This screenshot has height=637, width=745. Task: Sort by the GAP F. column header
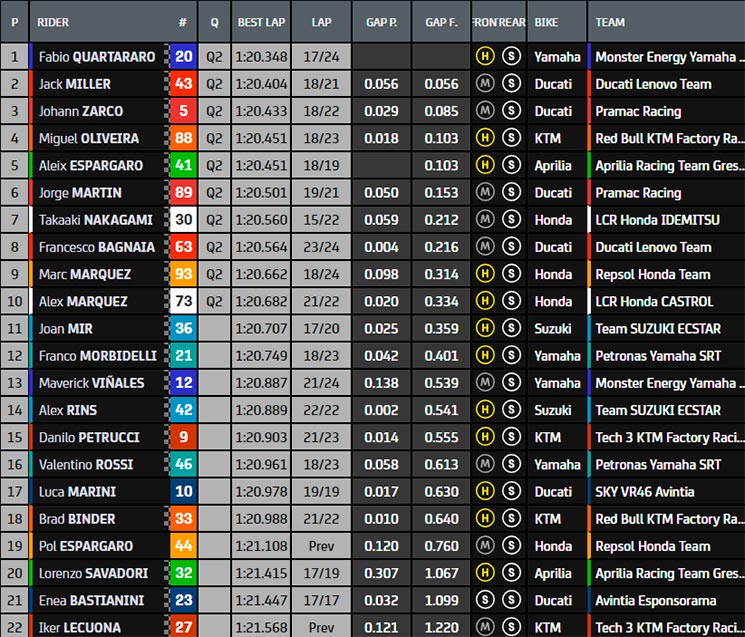pyautogui.click(x=441, y=22)
